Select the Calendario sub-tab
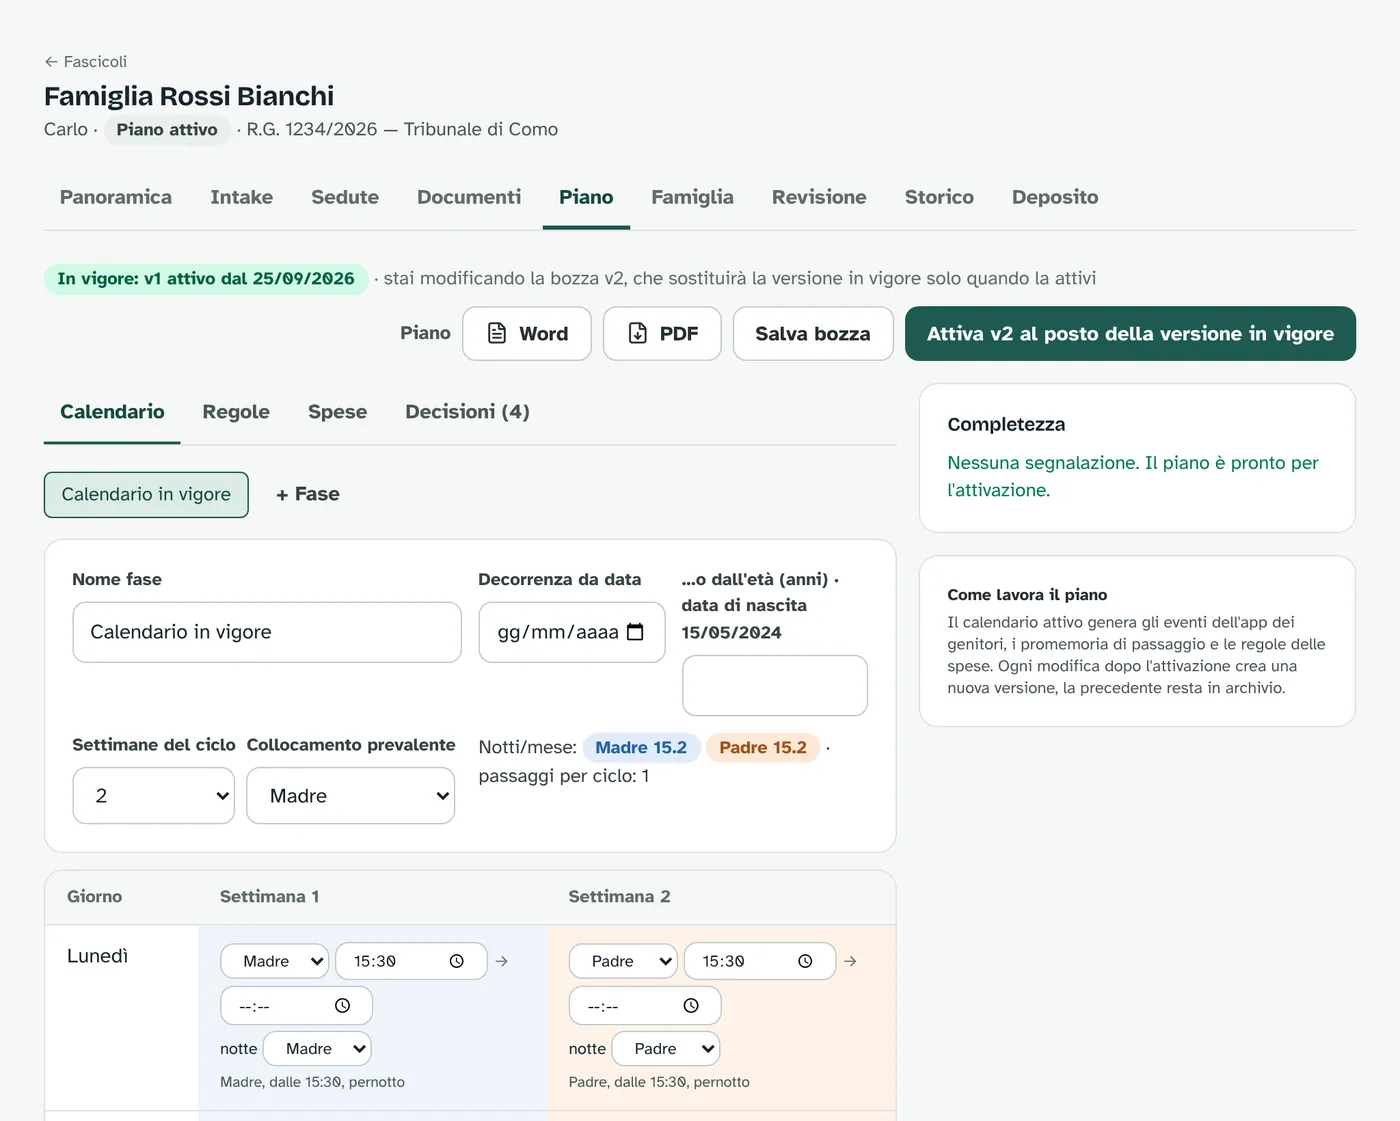Viewport: 1400px width, 1121px height. click(x=112, y=412)
